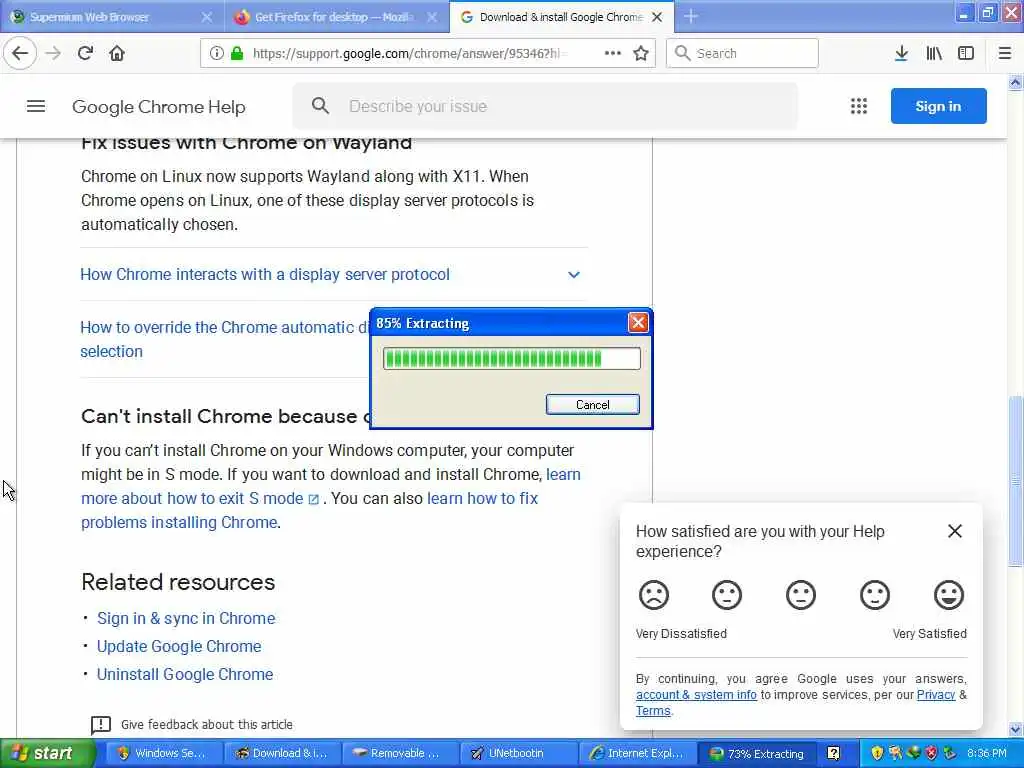The width and height of the screenshot is (1024, 768).
Task: Reload the current page
Action: tap(85, 53)
